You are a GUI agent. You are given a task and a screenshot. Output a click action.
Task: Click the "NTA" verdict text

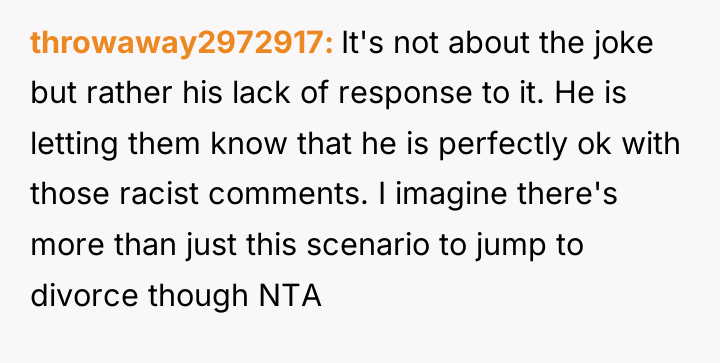[290, 295]
